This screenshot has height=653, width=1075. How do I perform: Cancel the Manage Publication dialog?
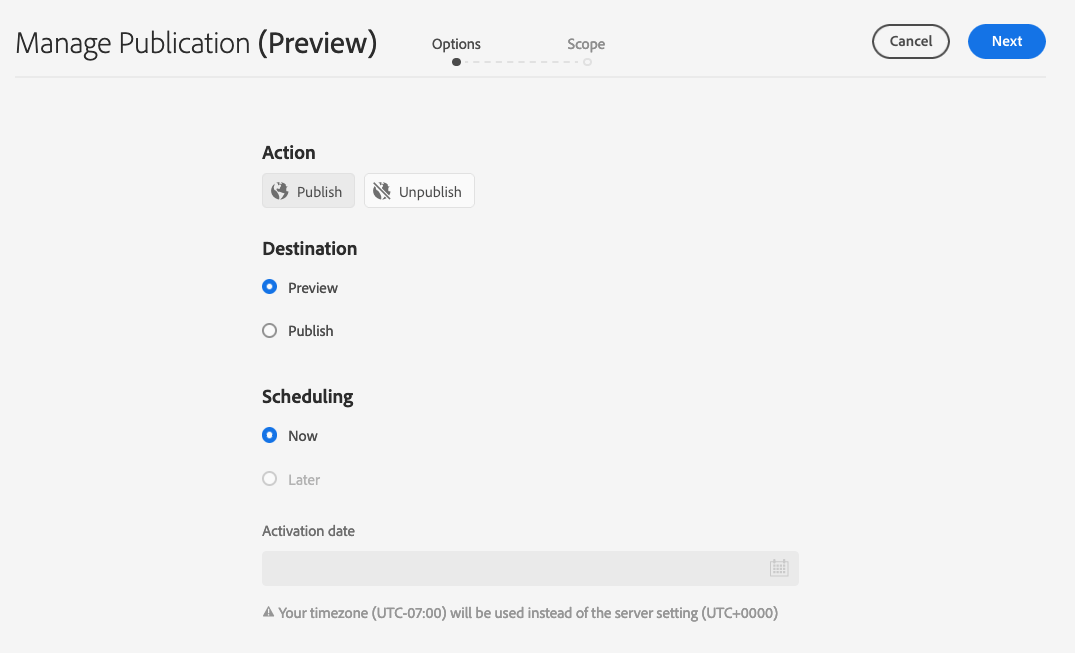tap(910, 41)
